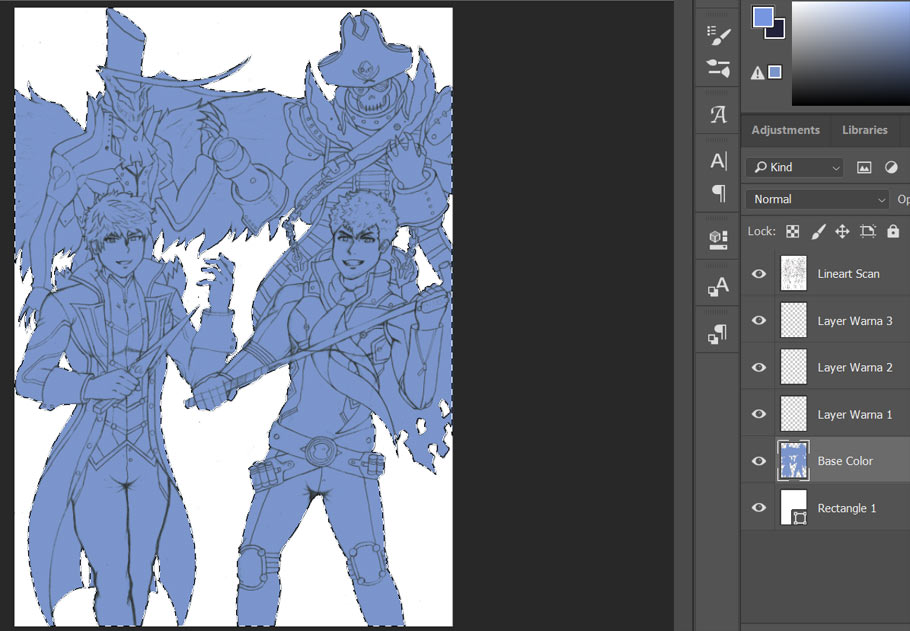The image size is (910, 631).
Task: Hide the Layer Warna 2 layer
Action: [759, 367]
